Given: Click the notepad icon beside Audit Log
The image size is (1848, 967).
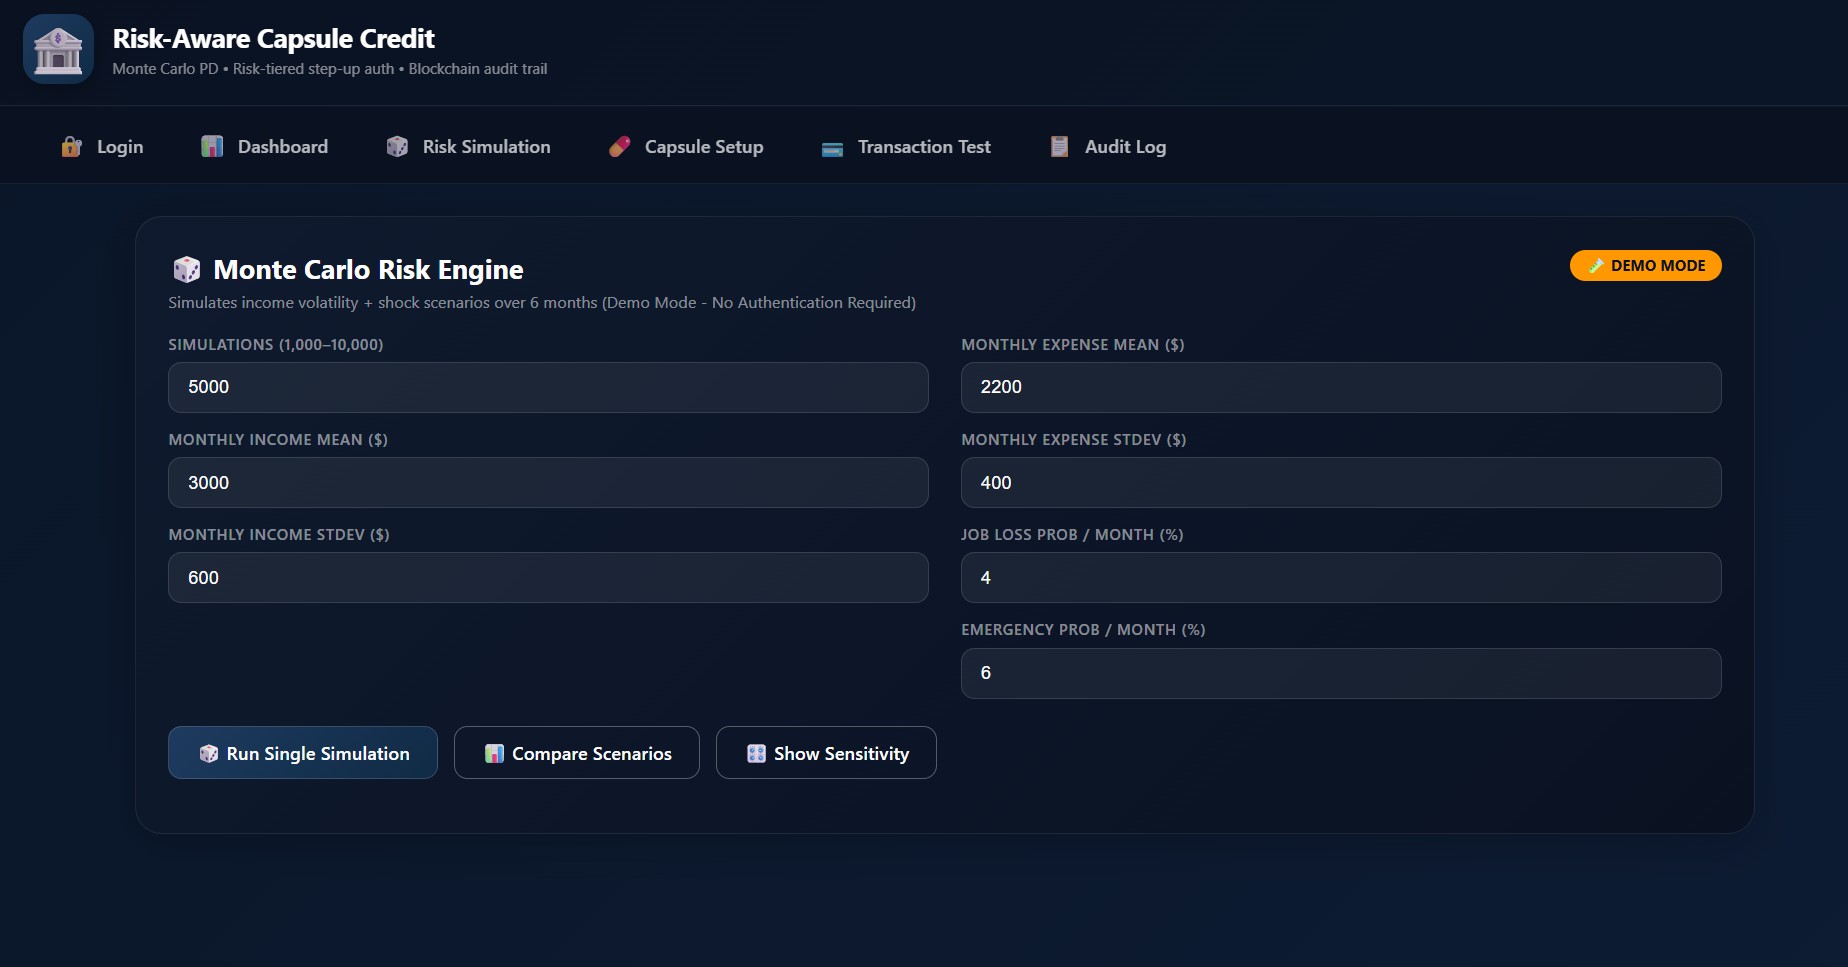Looking at the screenshot, I should coord(1059,147).
